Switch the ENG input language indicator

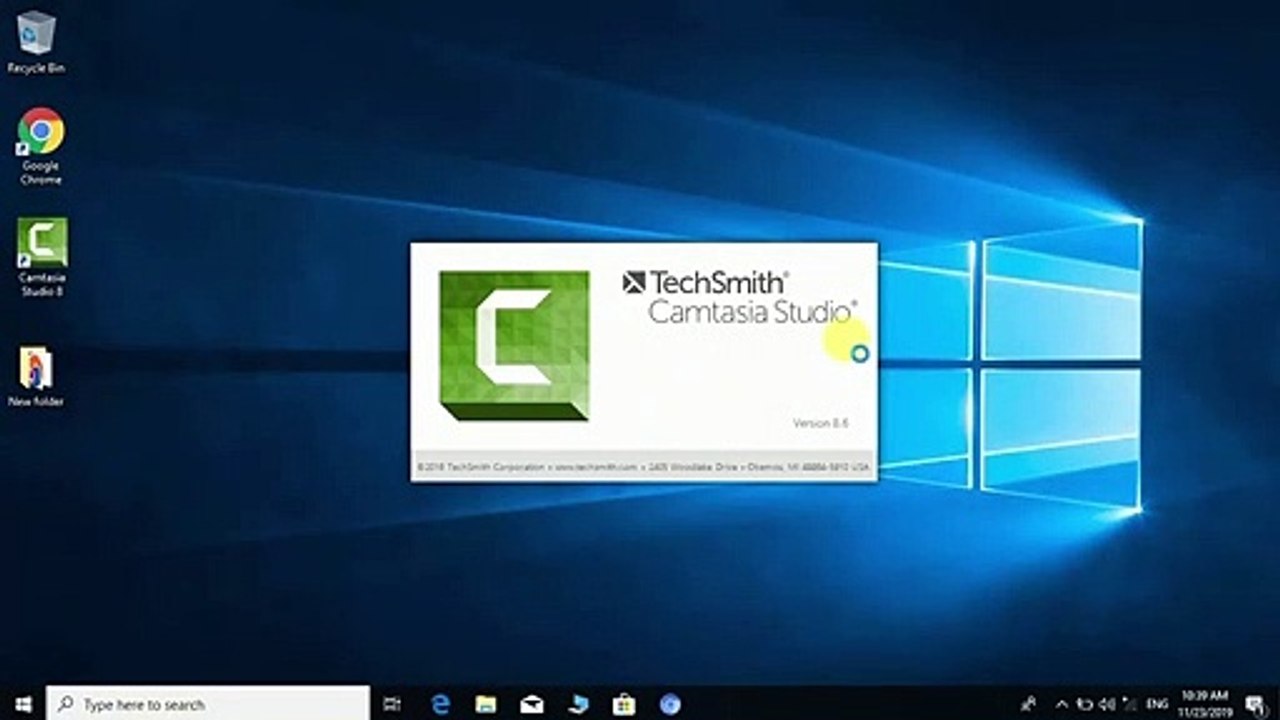(1157, 704)
